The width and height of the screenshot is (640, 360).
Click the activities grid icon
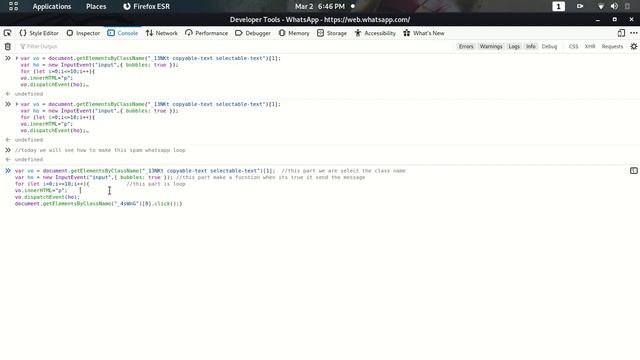[x=13, y=7]
